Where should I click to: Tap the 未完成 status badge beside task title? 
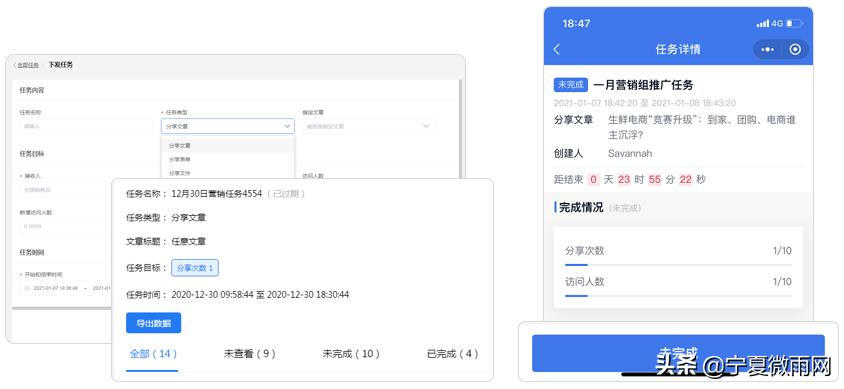[x=571, y=84]
